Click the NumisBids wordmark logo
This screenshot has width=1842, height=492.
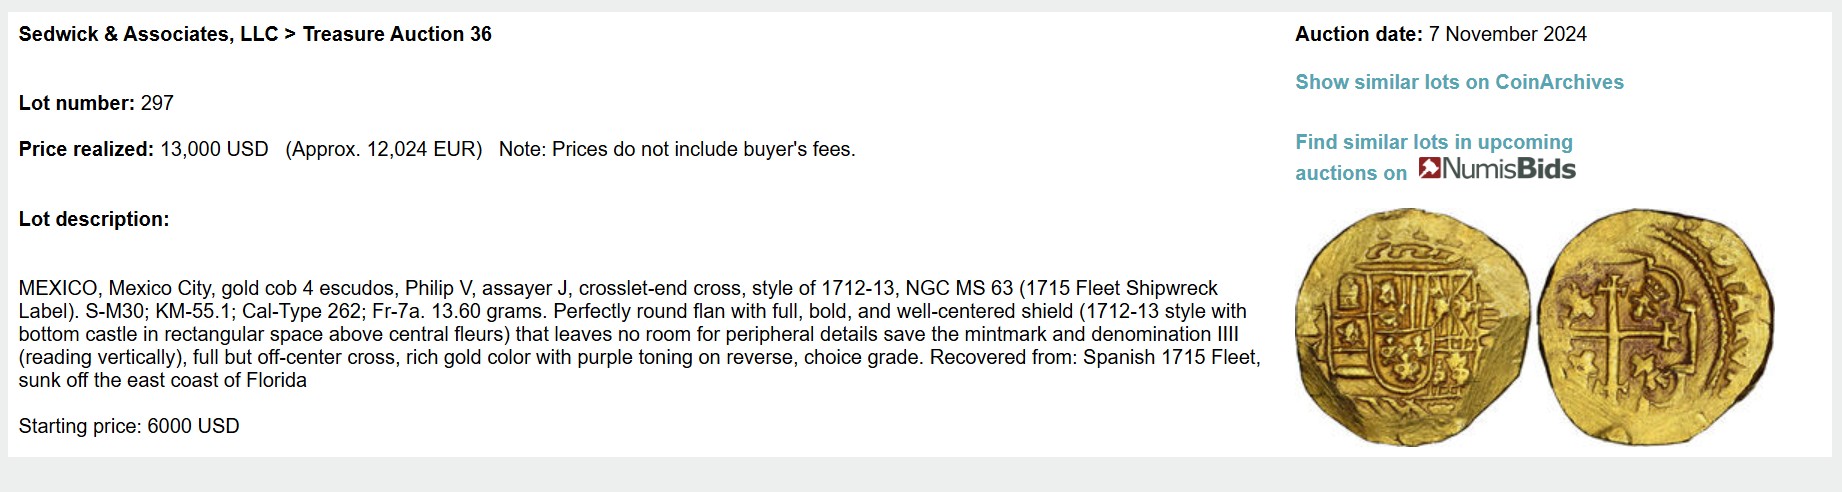pyautogui.click(x=1509, y=169)
